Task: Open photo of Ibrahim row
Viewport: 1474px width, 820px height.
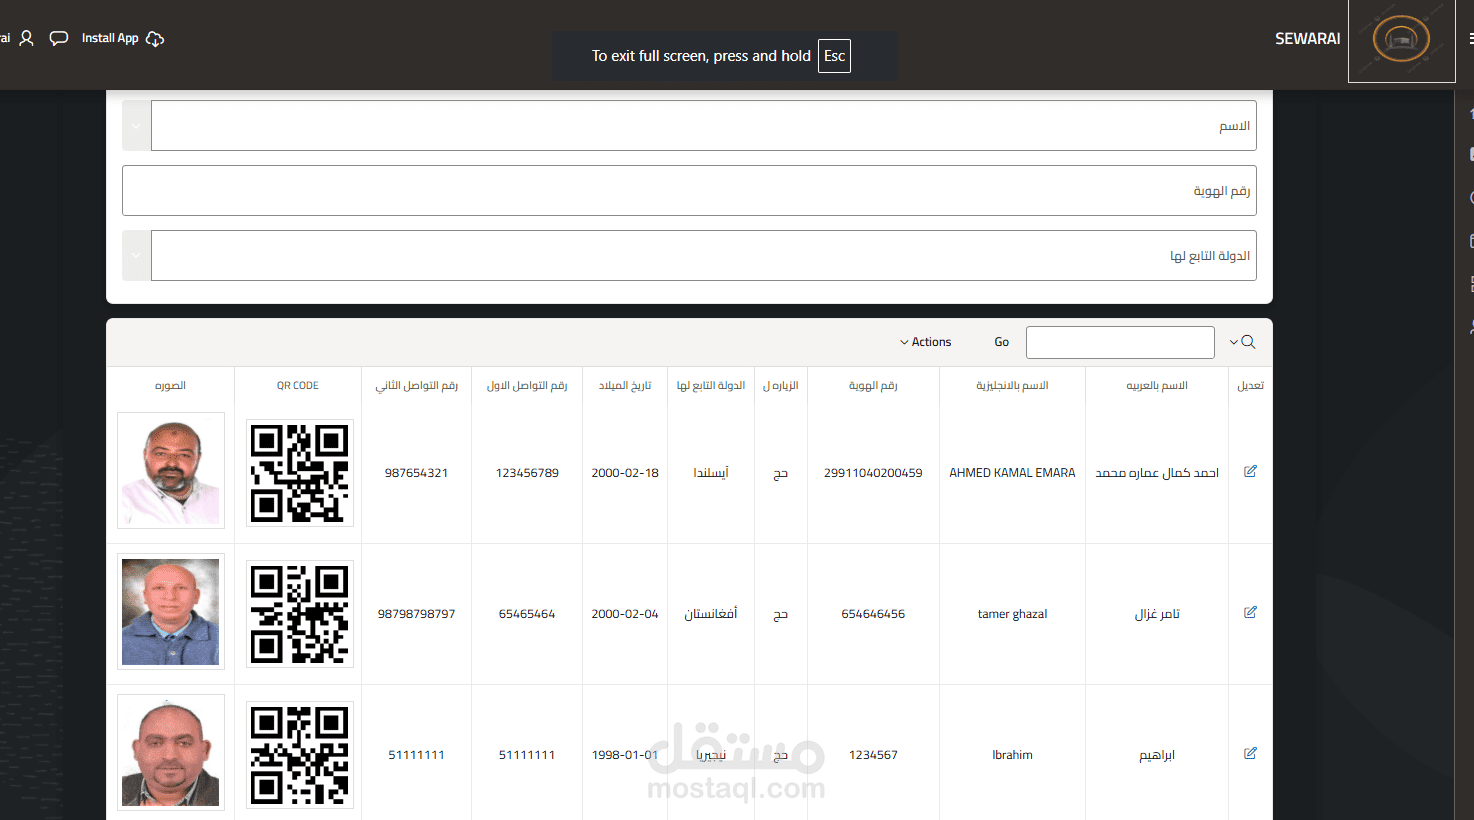Action: [171, 752]
